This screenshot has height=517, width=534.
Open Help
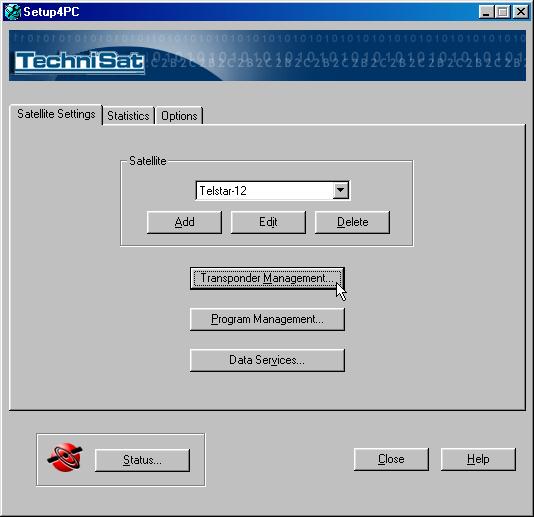478,459
